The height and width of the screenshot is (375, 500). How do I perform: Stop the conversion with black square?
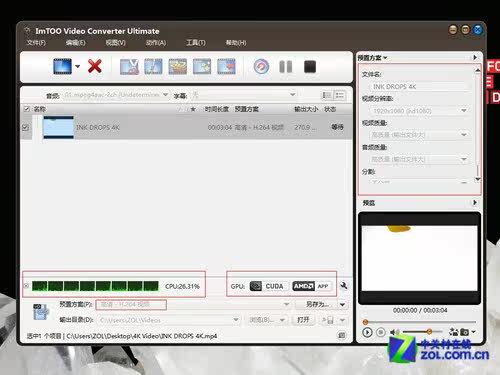[x=310, y=67]
